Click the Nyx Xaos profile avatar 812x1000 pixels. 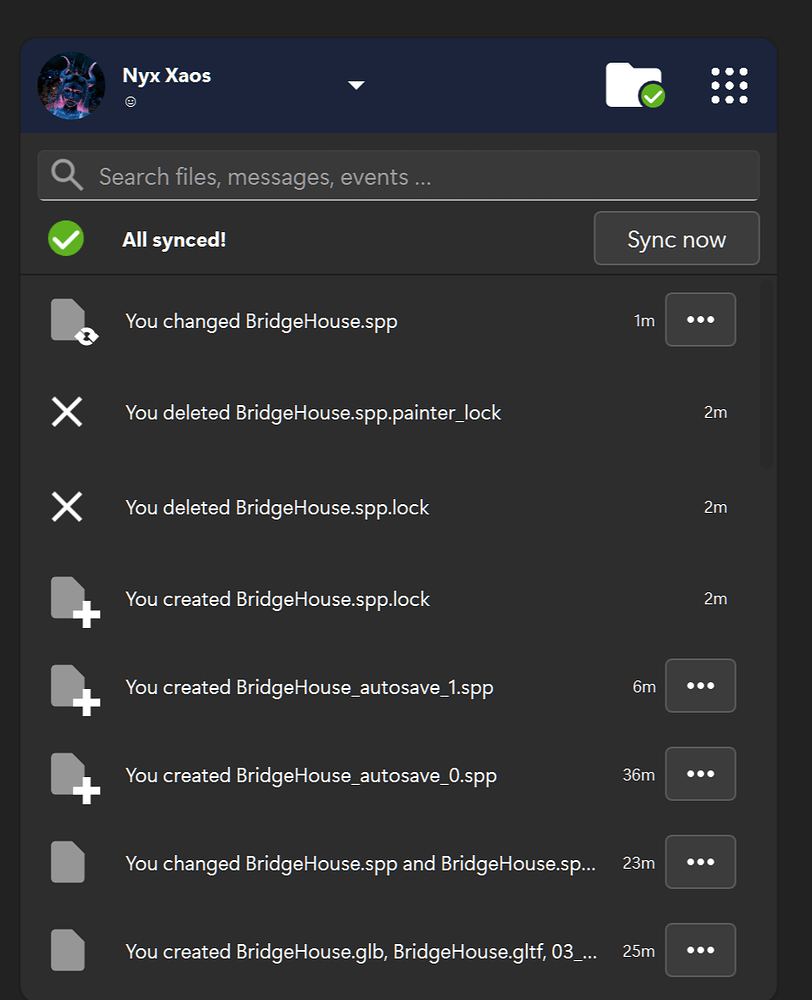(72, 86)
